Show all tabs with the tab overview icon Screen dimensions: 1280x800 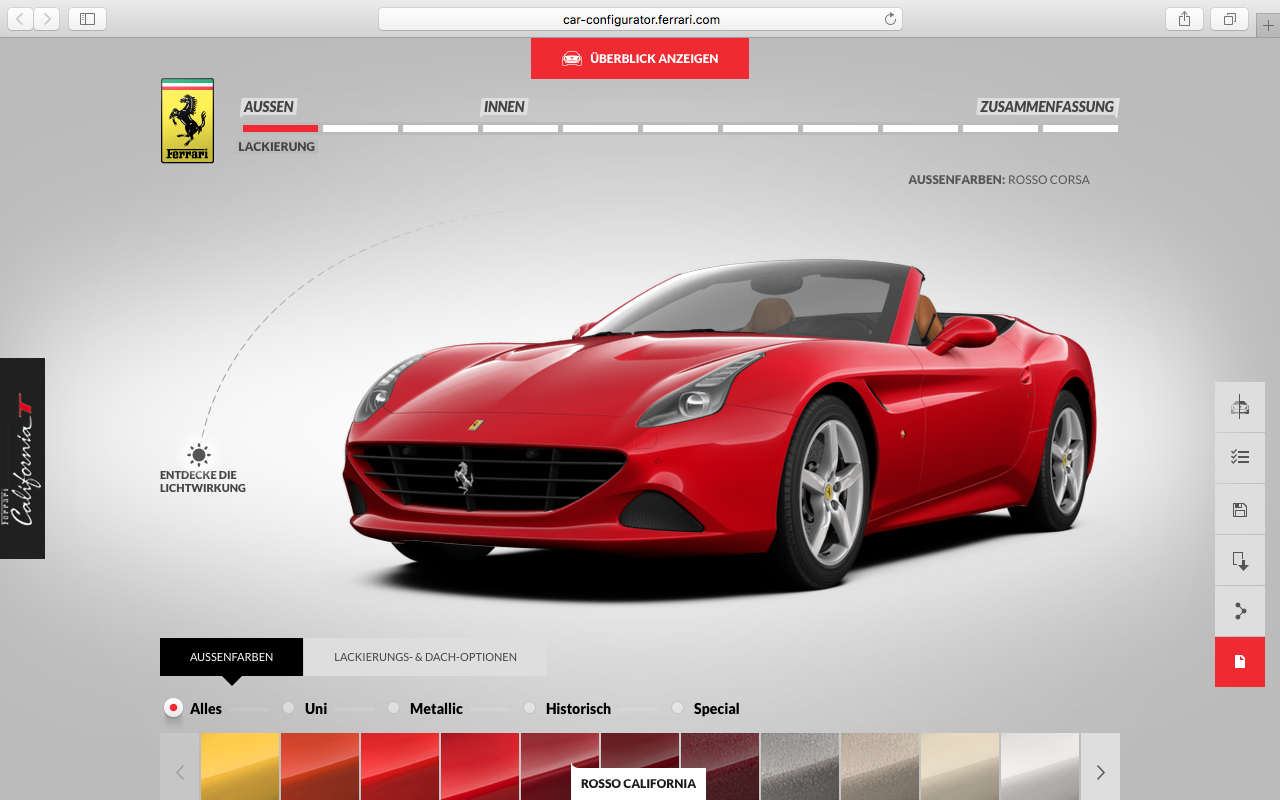point(1229,19)
